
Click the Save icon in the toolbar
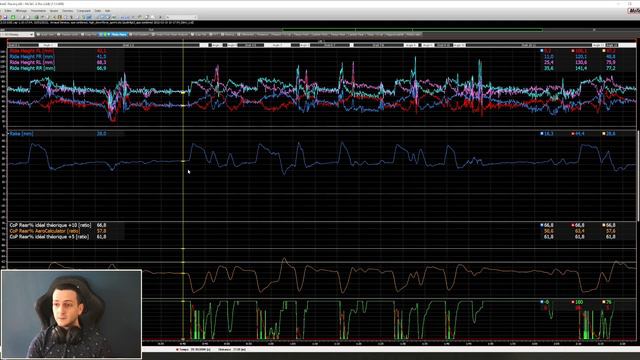(x=5, y=17)
